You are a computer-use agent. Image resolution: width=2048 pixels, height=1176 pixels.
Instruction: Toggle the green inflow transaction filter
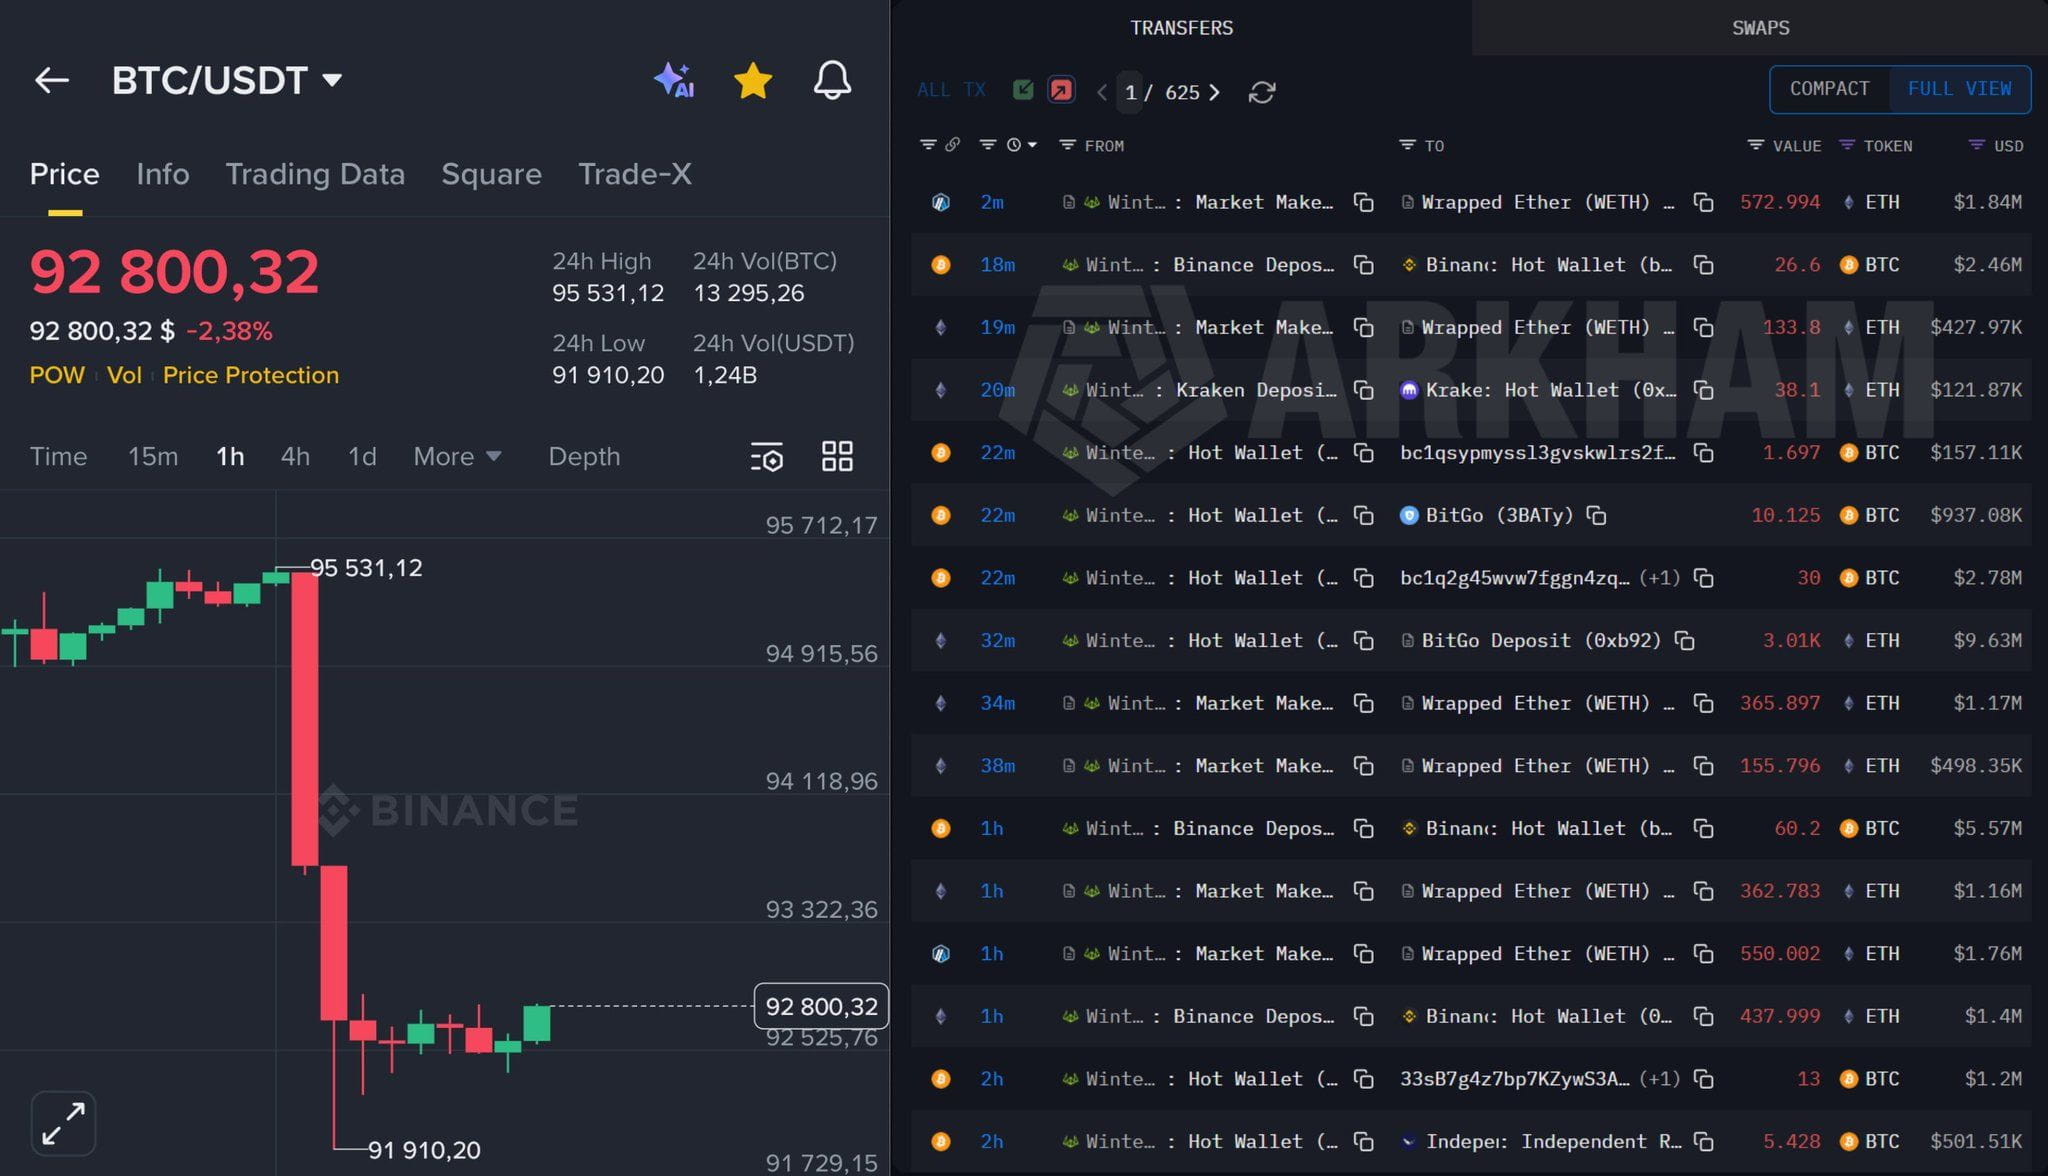pyautogui.click(x=1023, y=91)
